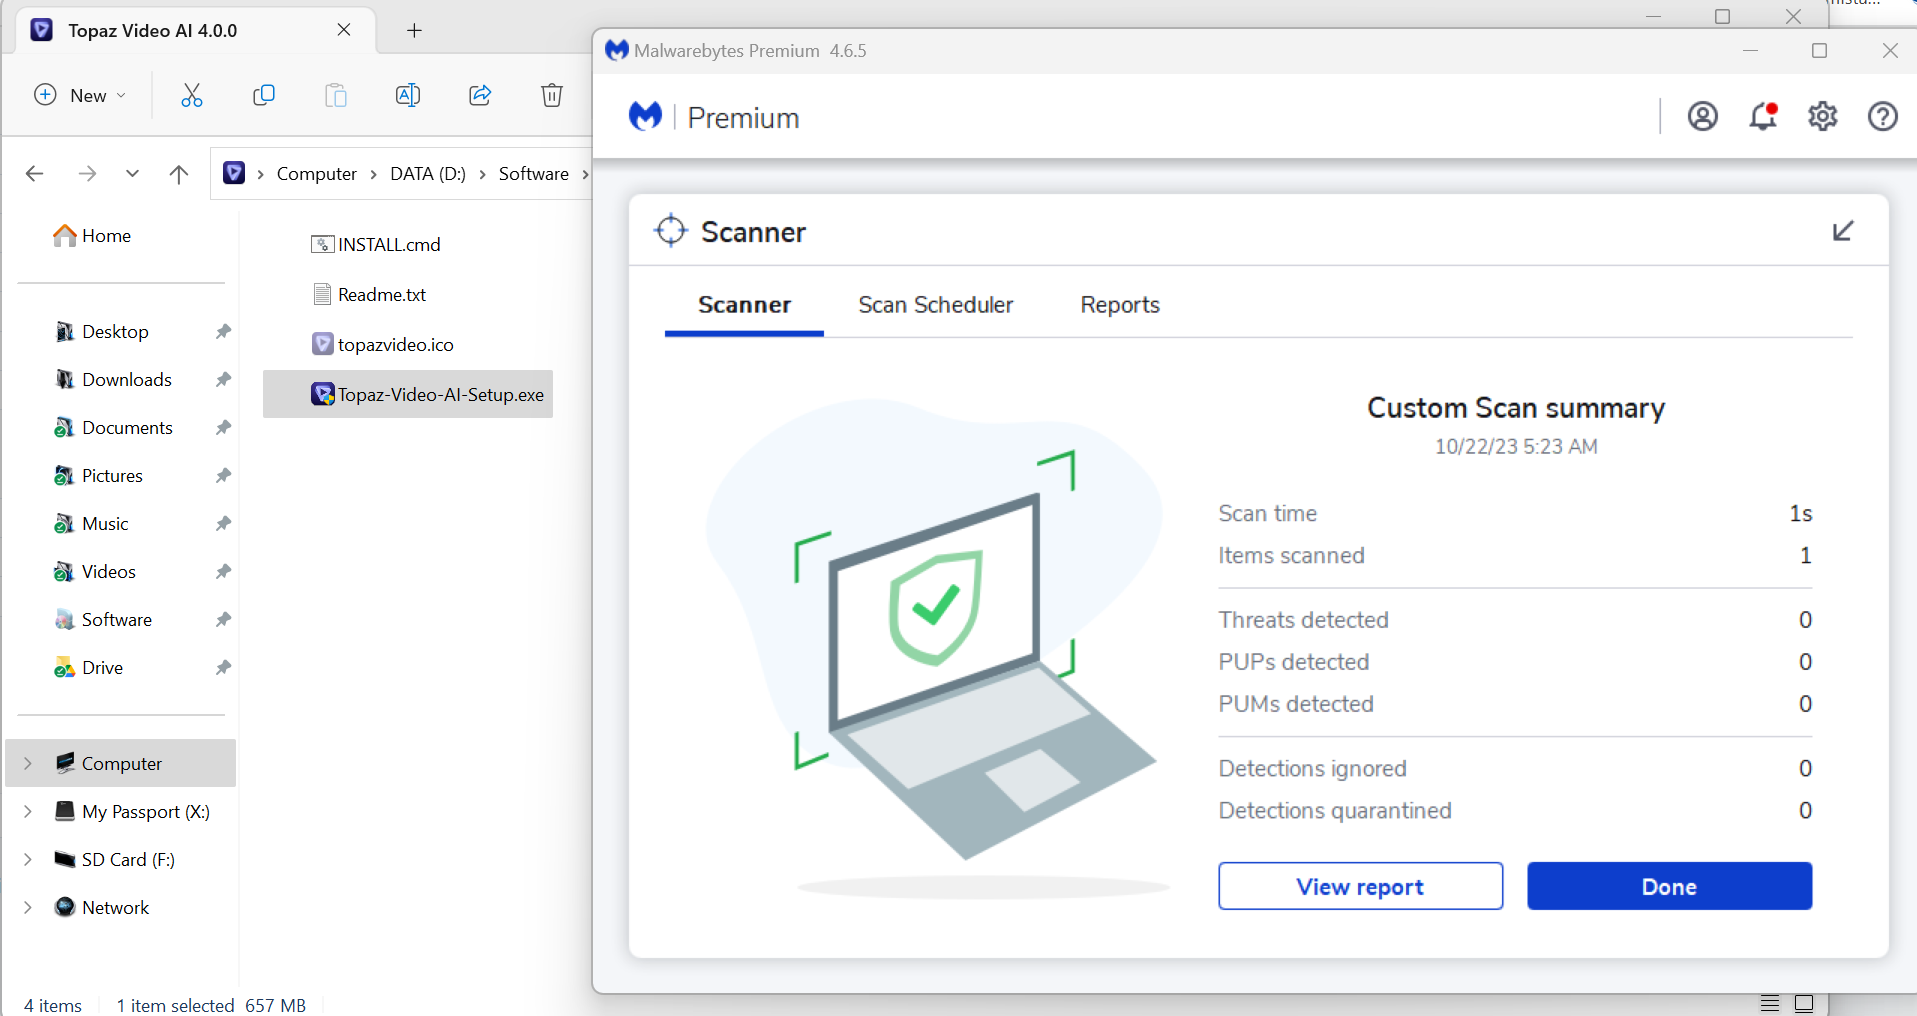This screenshot has width=1917, height=1016.
Task: Select the INSTALL.cmd file
Action: (x=376, y=244)
